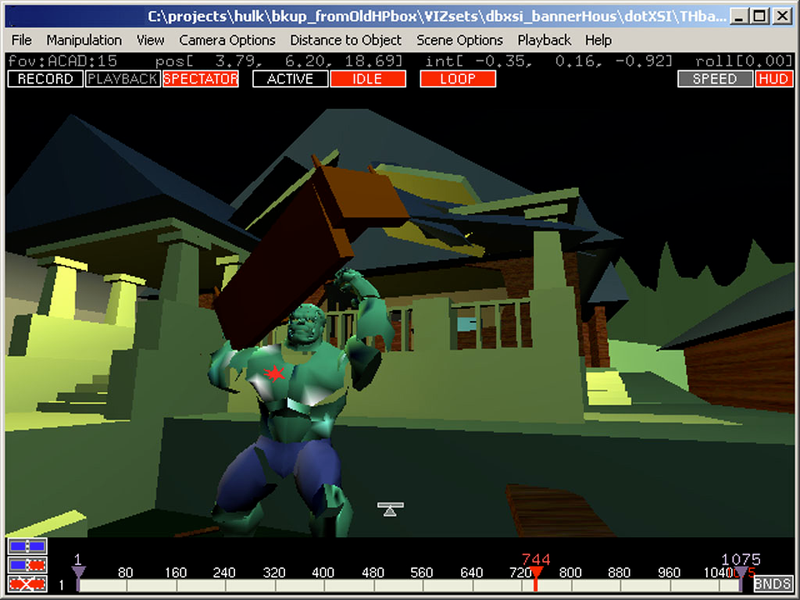Click the "int[" interest vector readout
The width and height of the screenshot is (800, 600).
click(549, 61)
